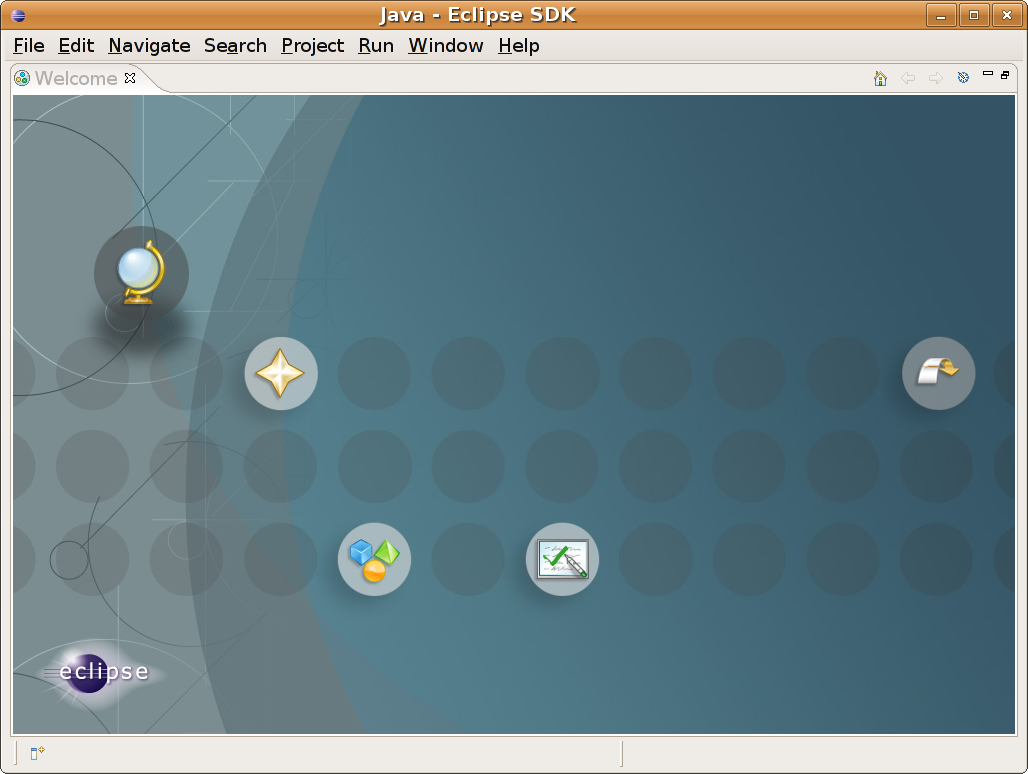This screenshot has height=774, width=1028.
Task: Click the fast view icon in status bar
Action: click(x=37, y=753)
